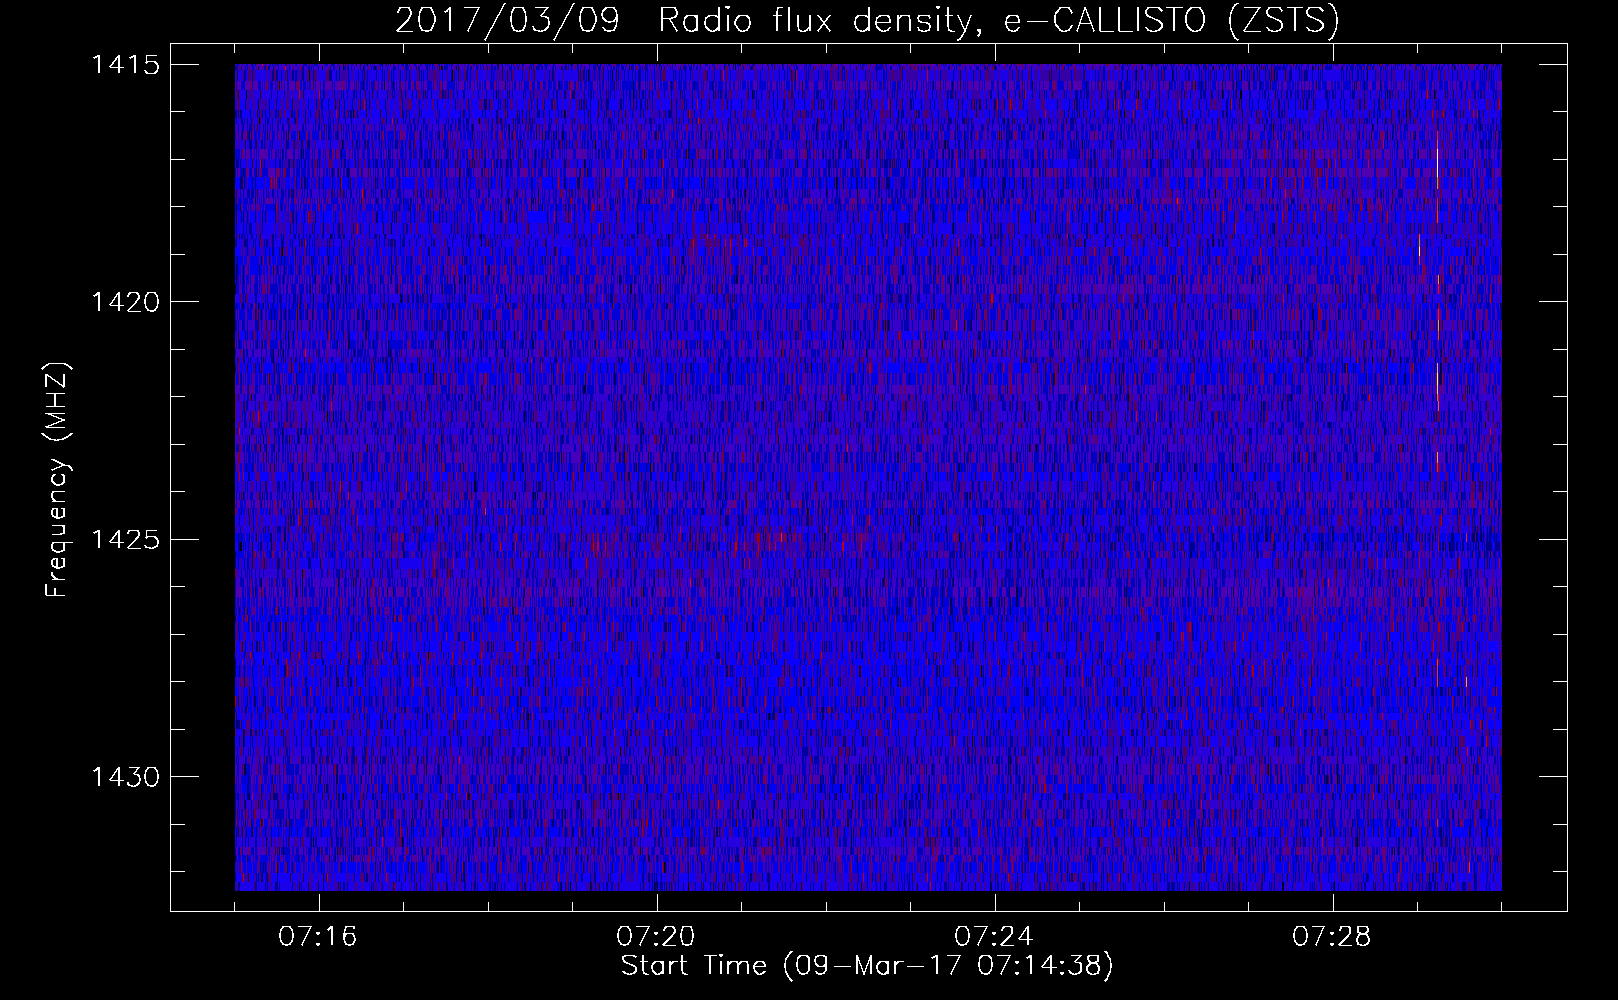Click the 07:28 time tick label
Viewport: 1618px width, 1000px height.
click(x=1332, y=937)
